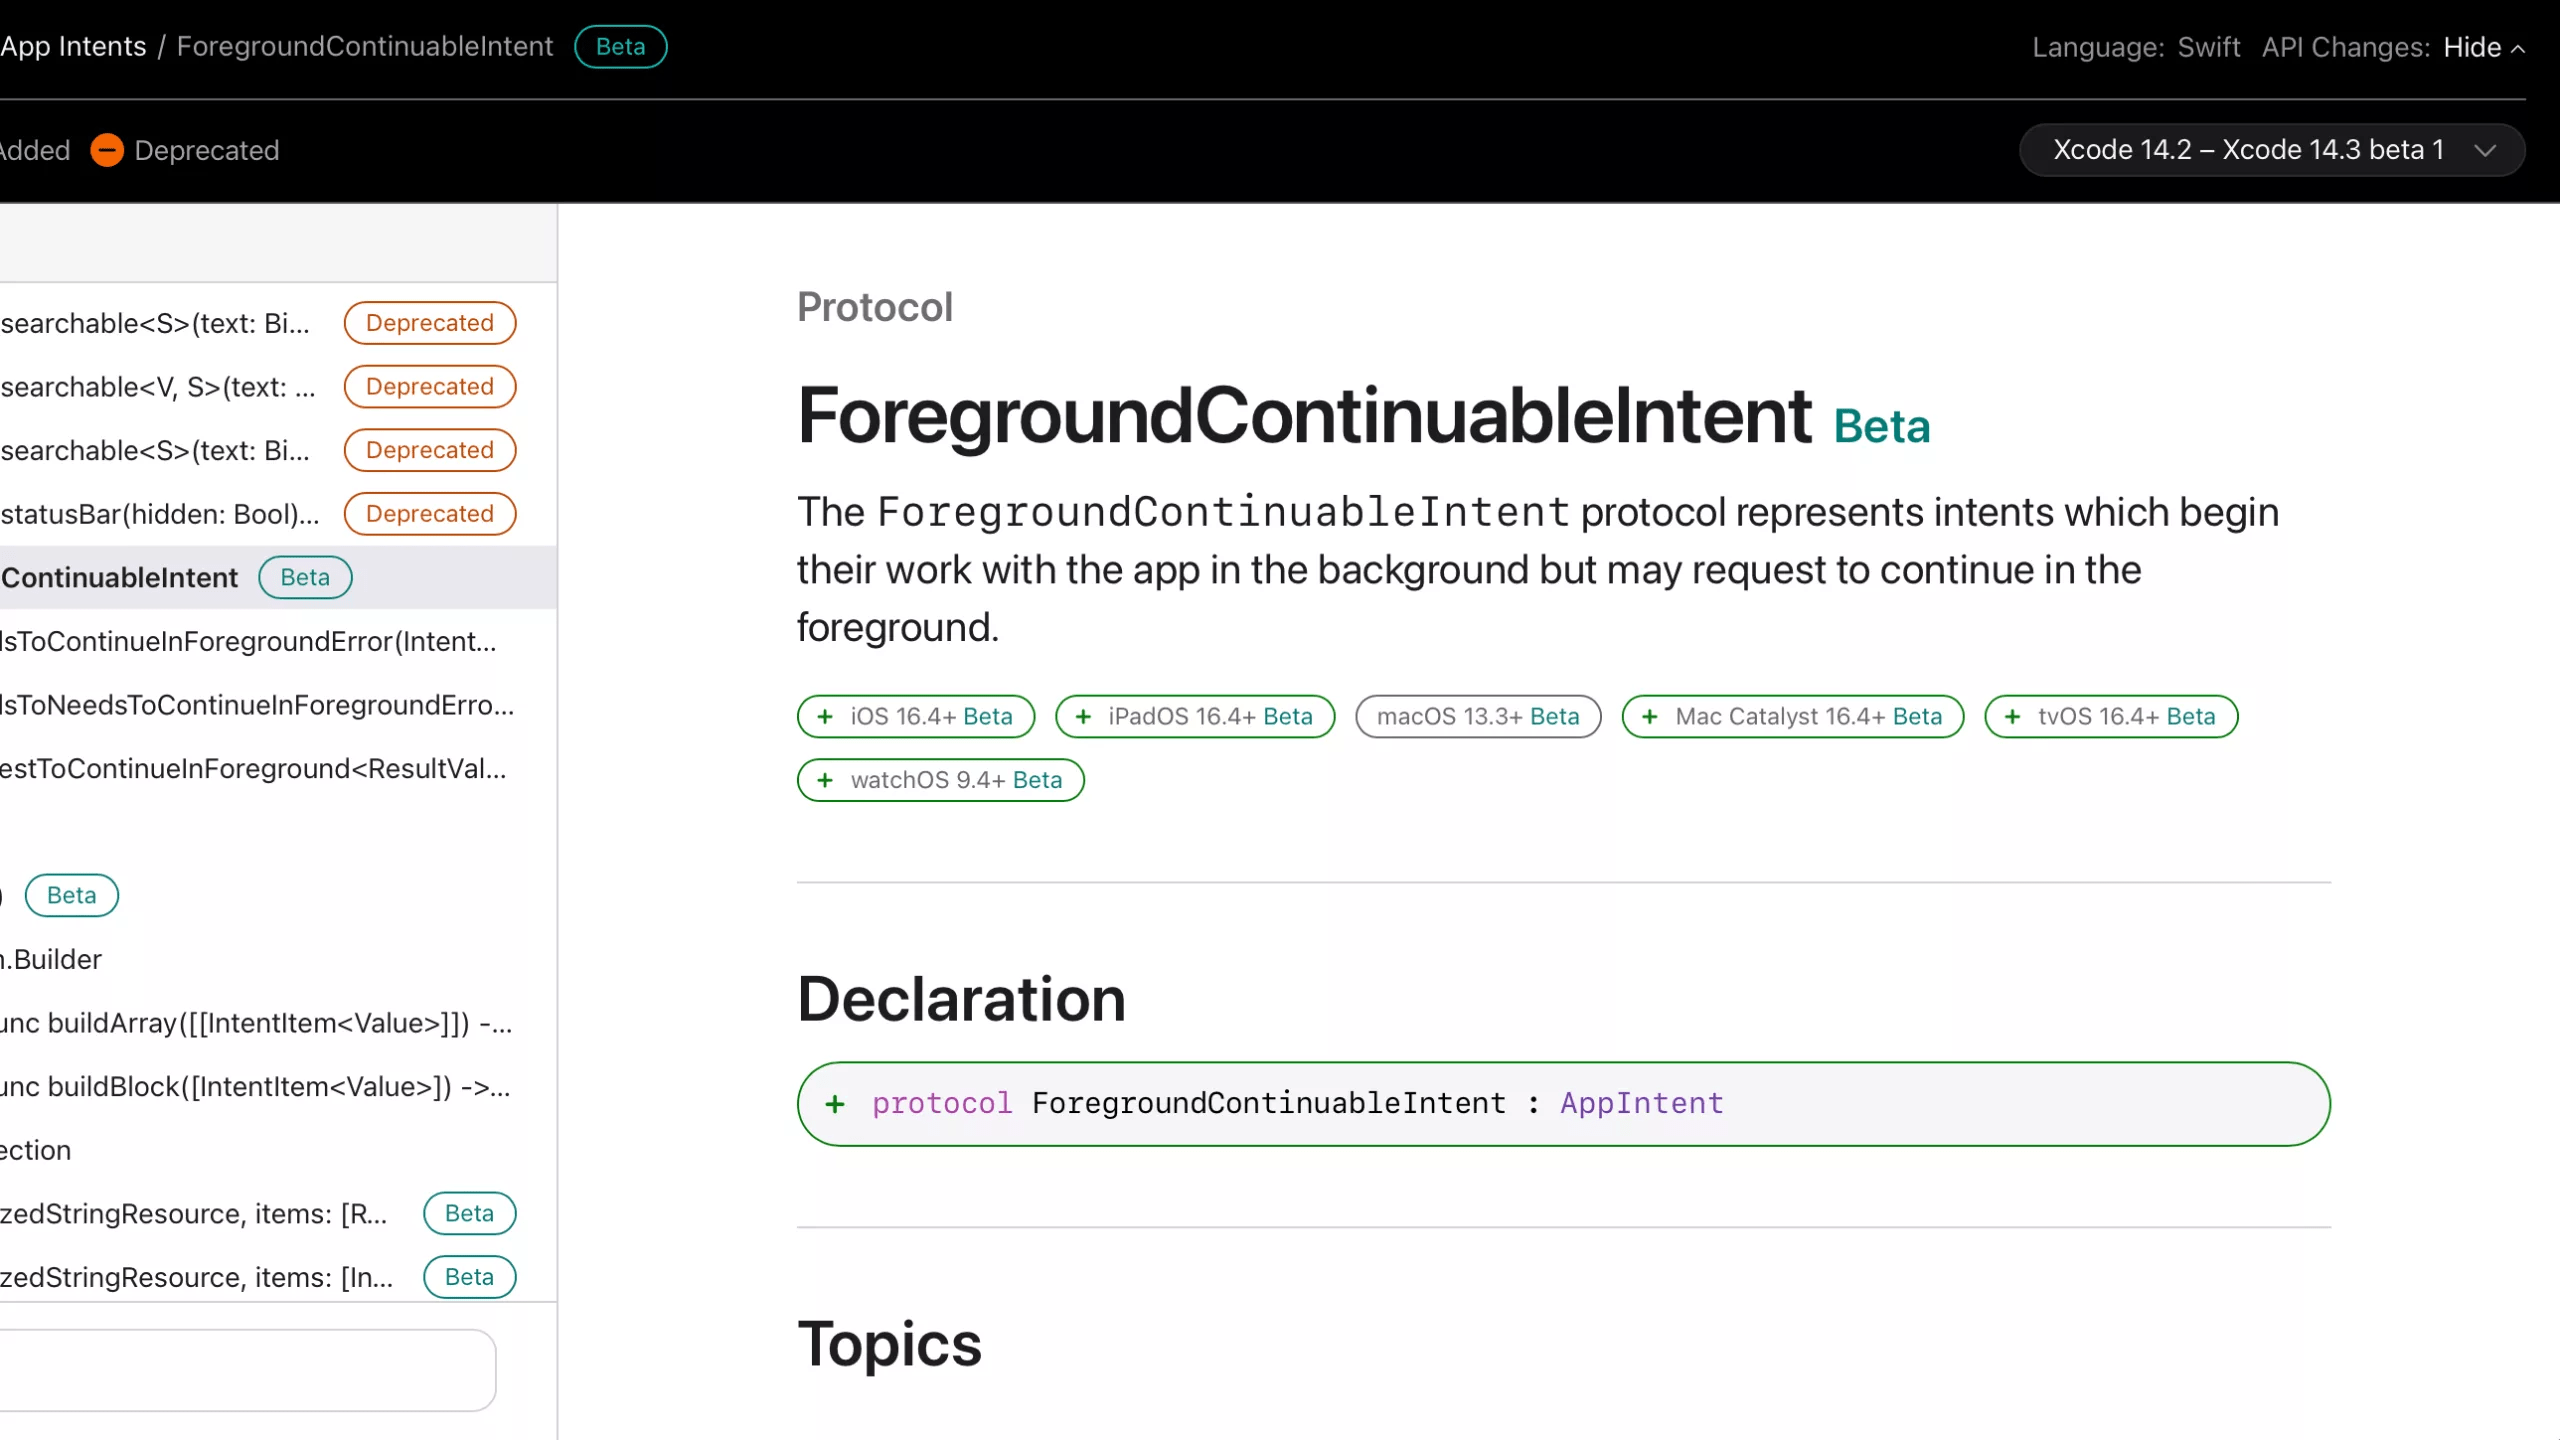Click the plus icon in the watchOS 9.4+ badge
The height and width of the screenshot is (1440, 2560).
(825, 780)
